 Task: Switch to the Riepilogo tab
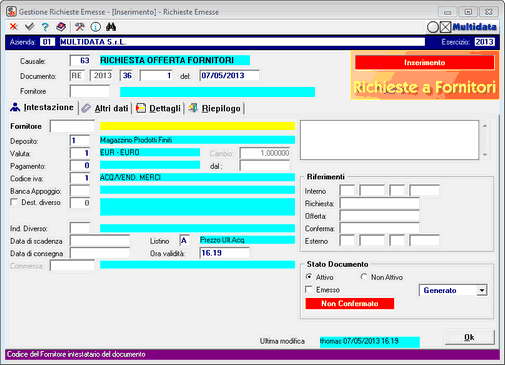[x=215, y=108]
